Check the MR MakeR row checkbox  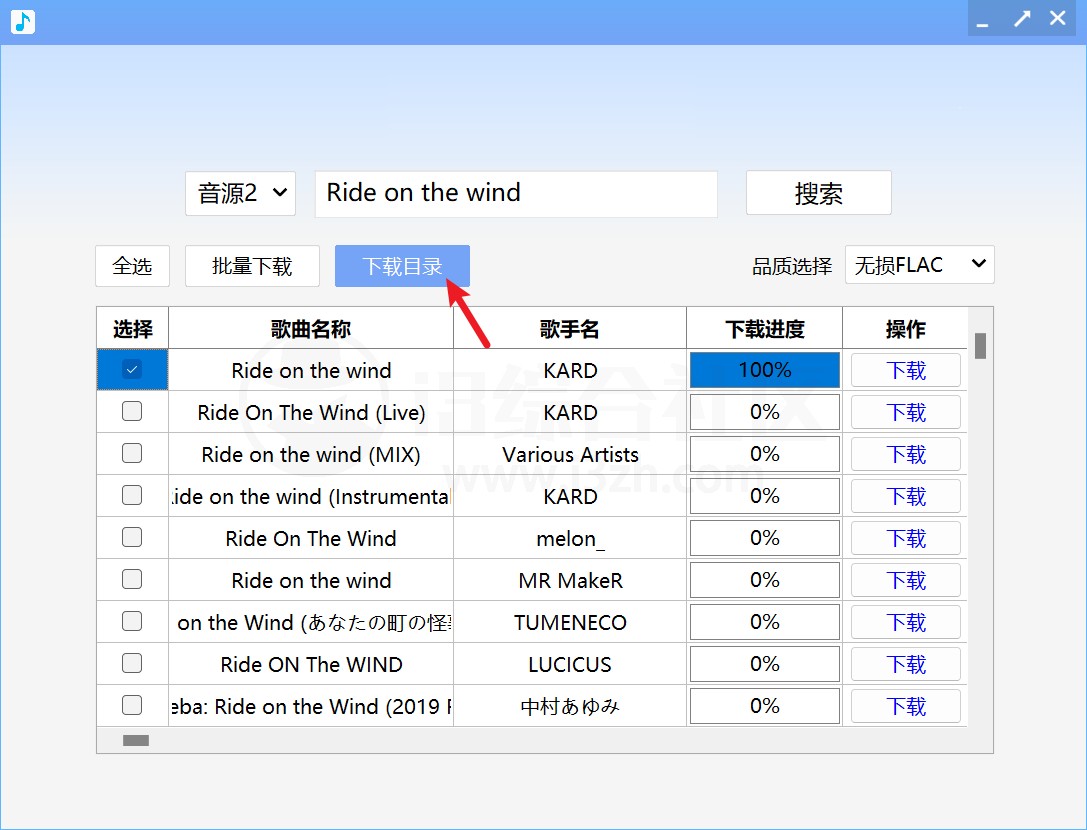(x=132, y=579)
